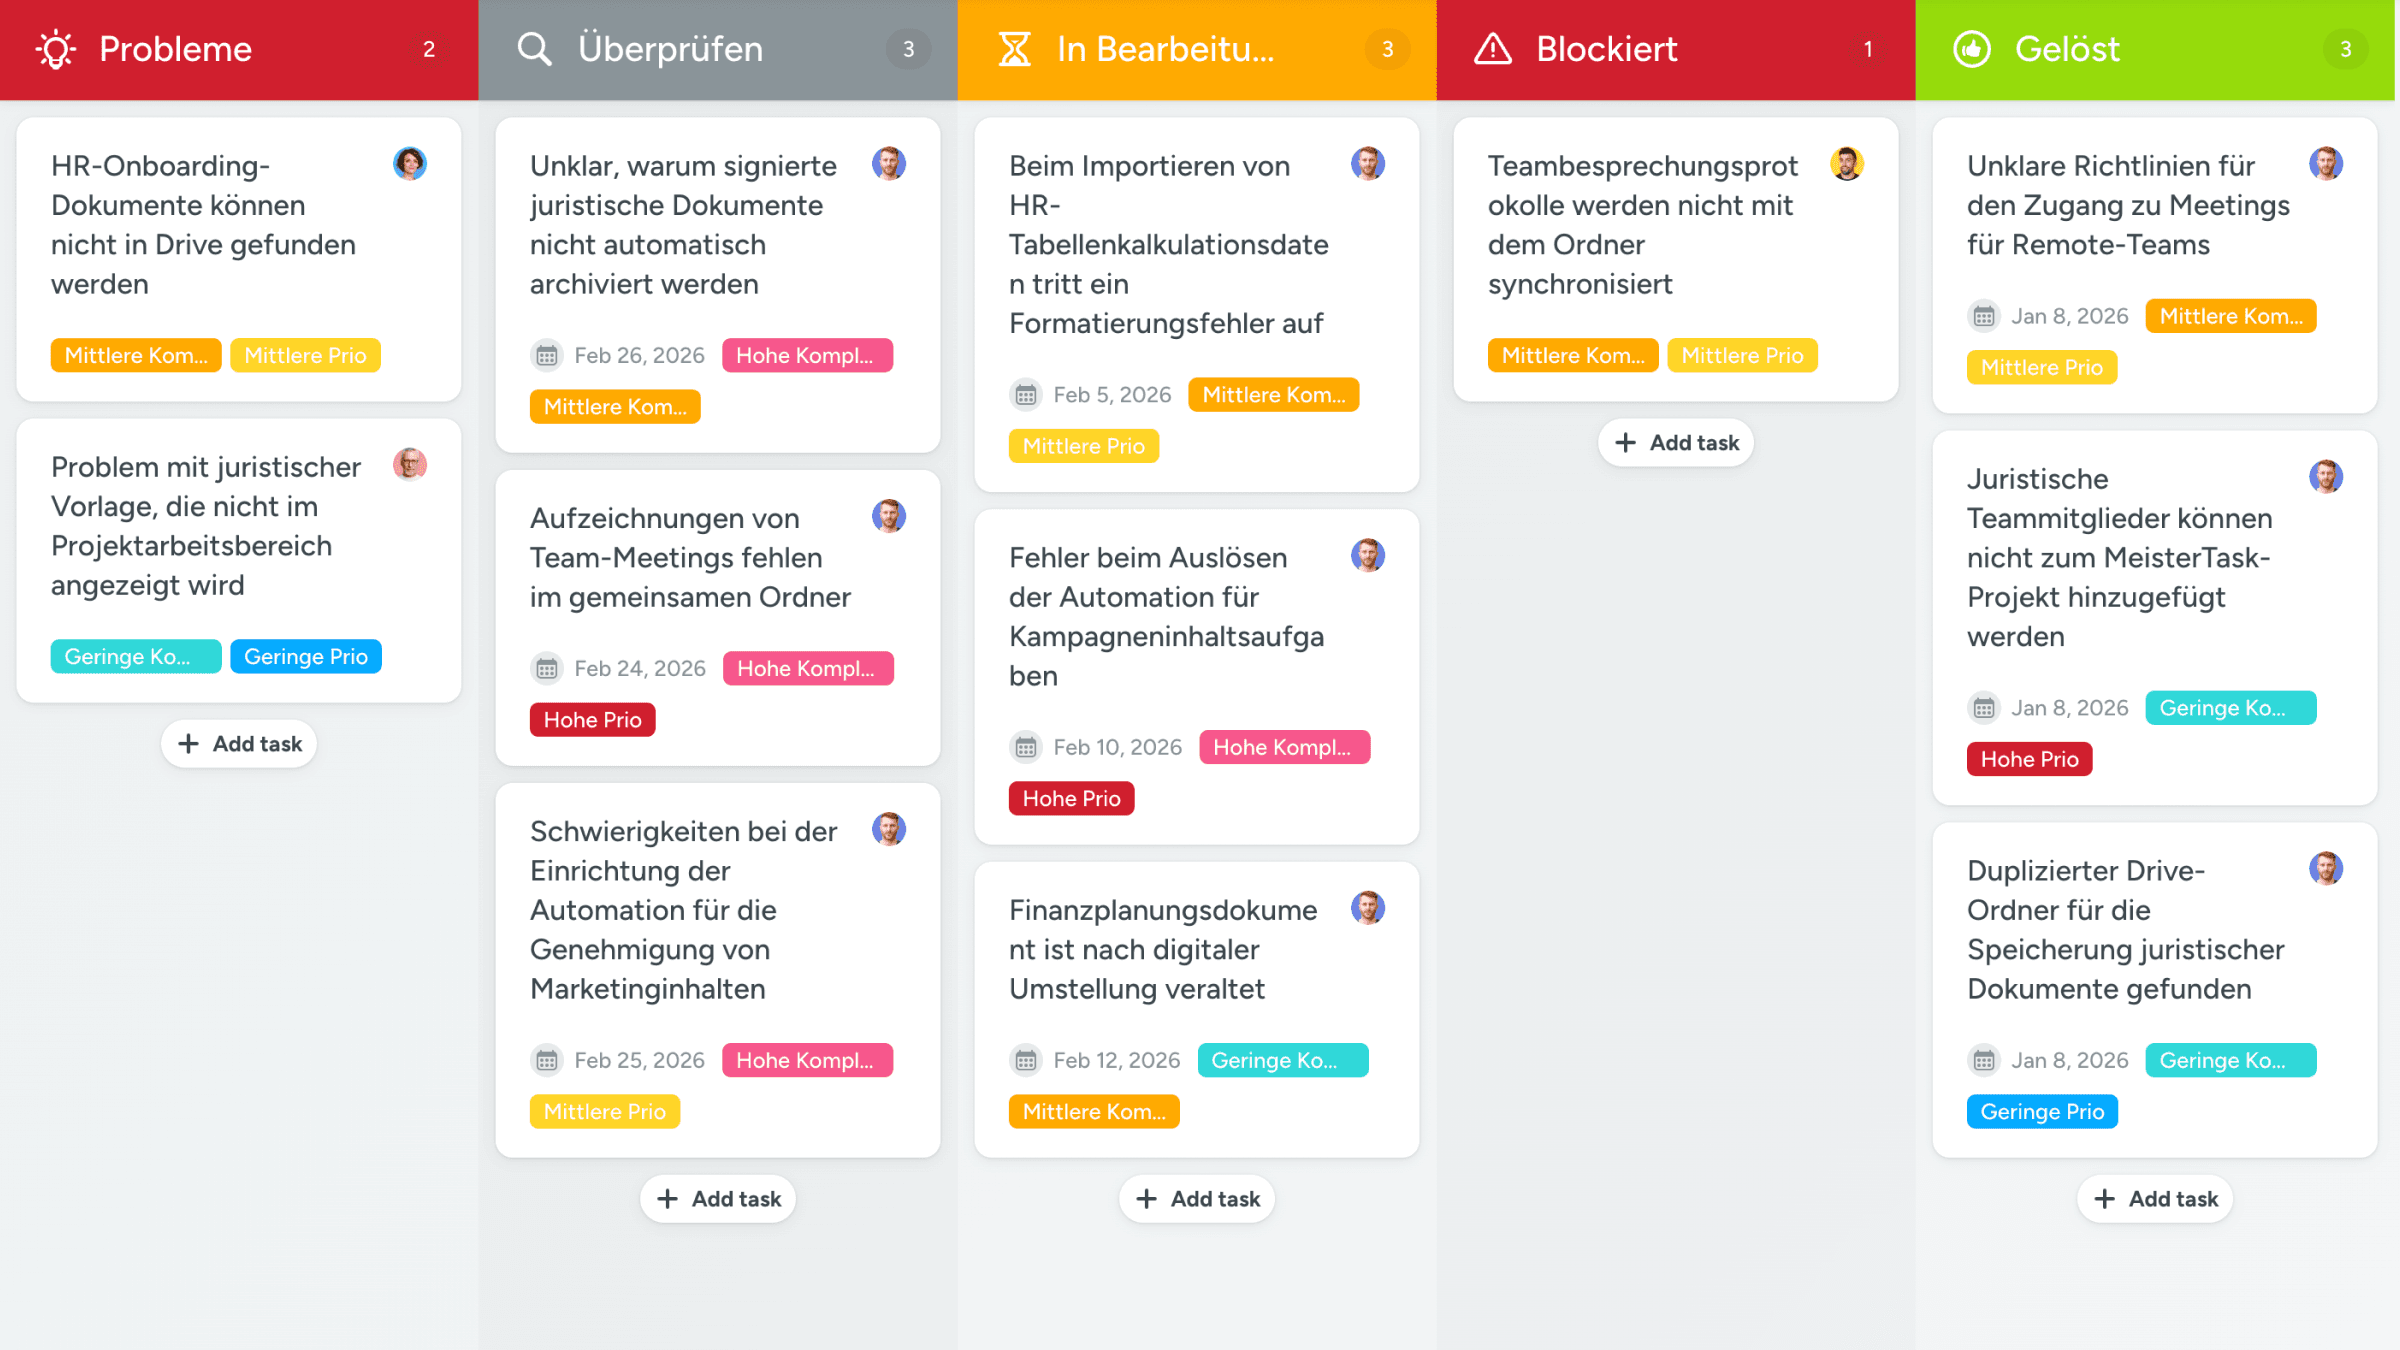Add task in the Probleme column

(239, 744)
